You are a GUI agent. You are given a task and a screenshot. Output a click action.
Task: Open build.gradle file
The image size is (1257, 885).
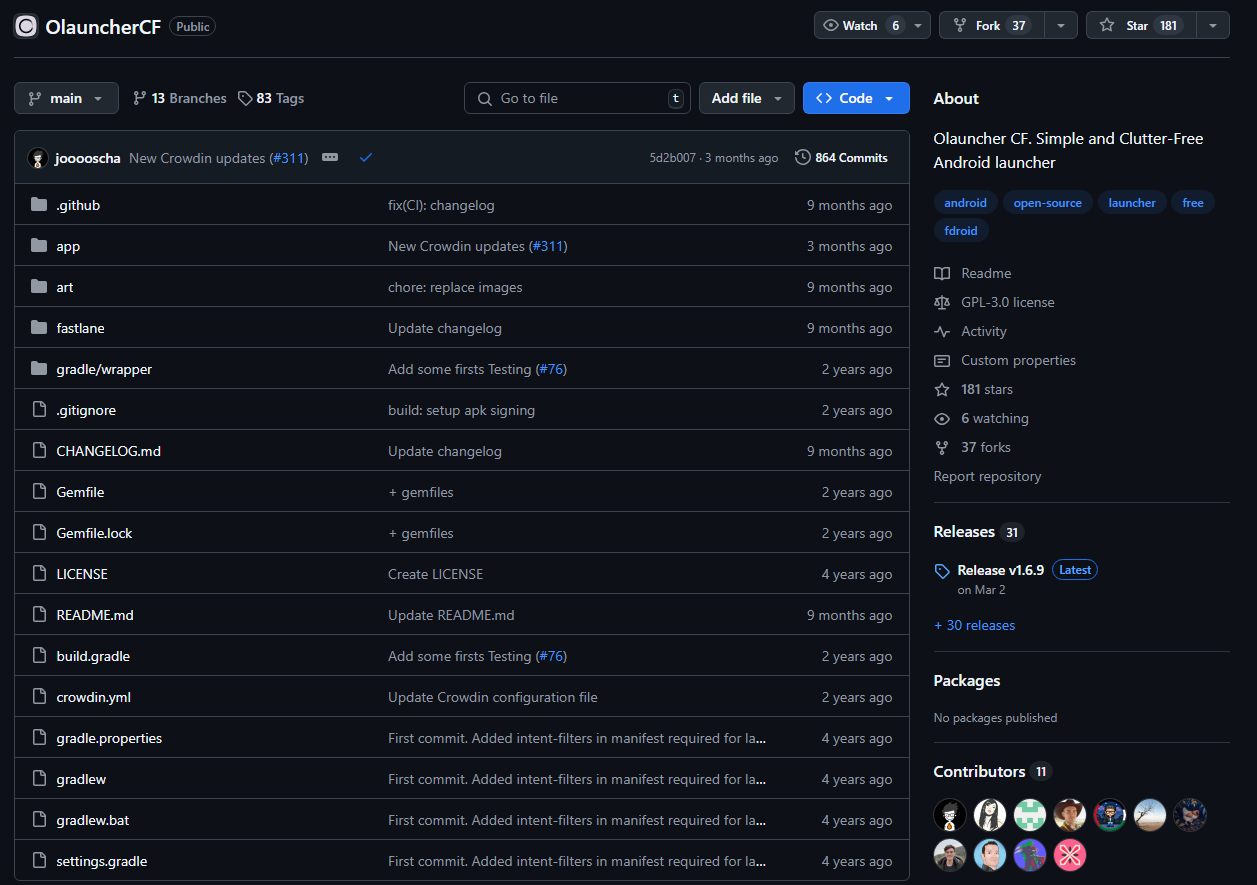93,656
